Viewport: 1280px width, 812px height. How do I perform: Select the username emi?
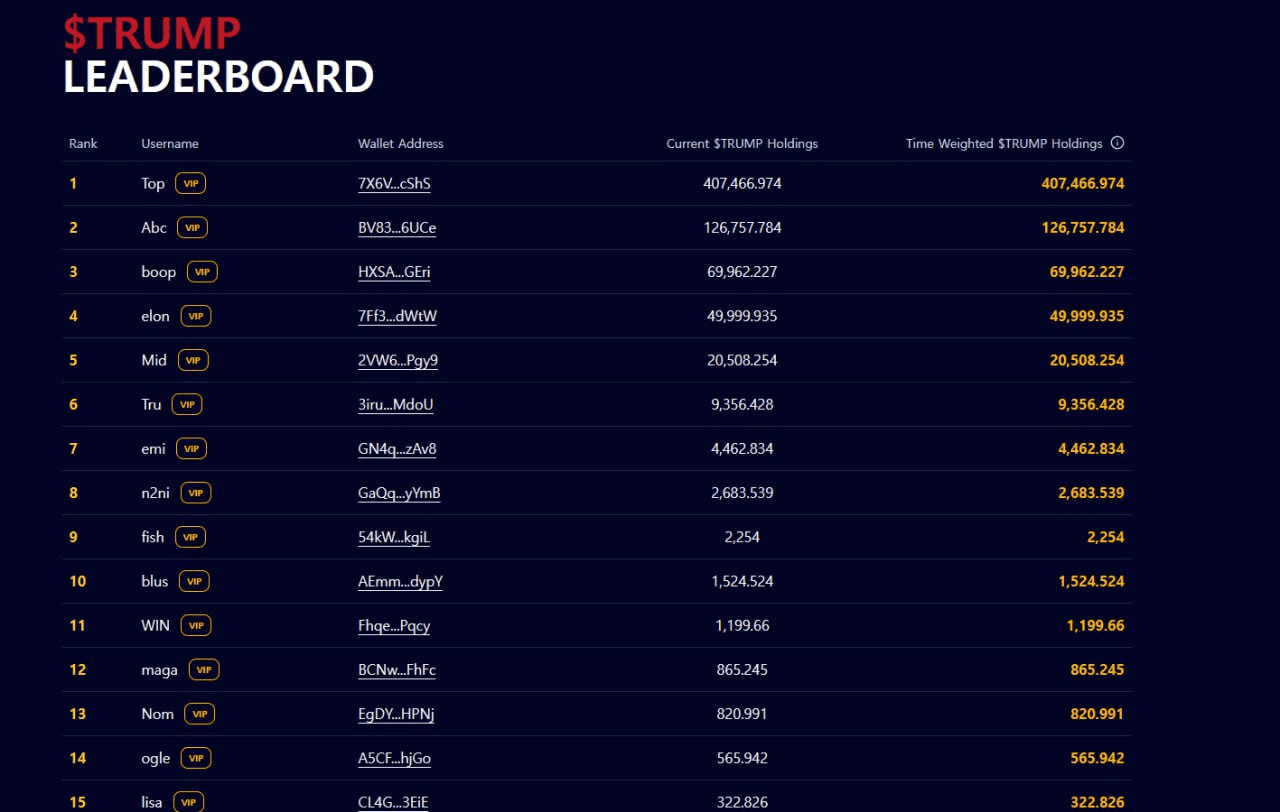[x=154, y=449]
